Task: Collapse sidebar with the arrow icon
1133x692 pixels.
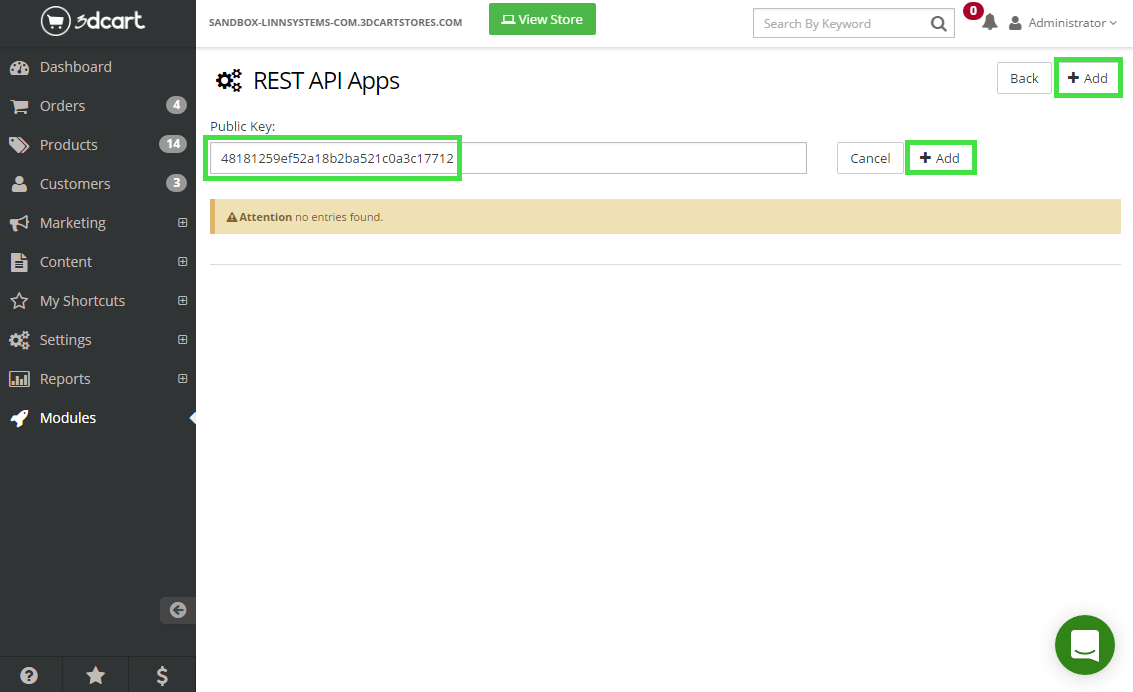Action: 178,610
